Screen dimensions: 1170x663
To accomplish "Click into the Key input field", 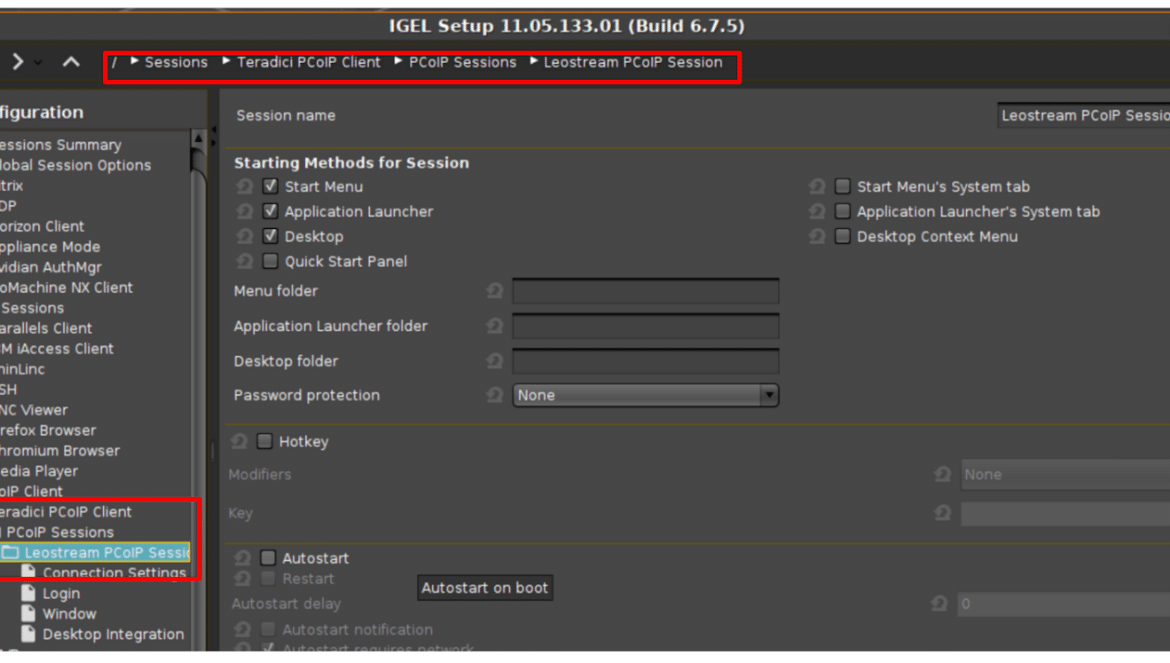I will coord(1066,513).
